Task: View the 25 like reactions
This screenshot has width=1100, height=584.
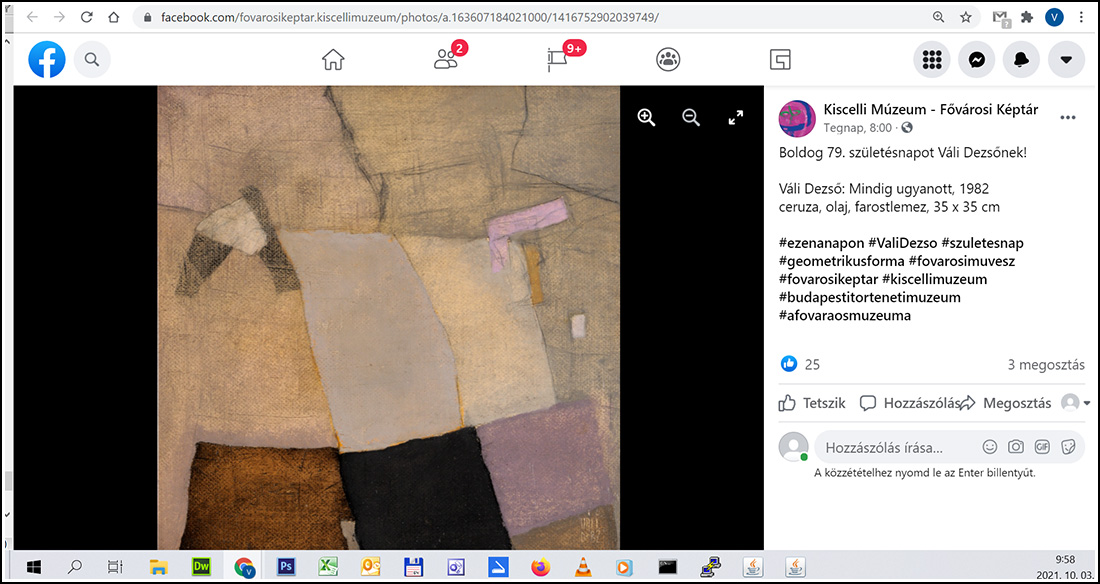Action: (x=800, y=364)
